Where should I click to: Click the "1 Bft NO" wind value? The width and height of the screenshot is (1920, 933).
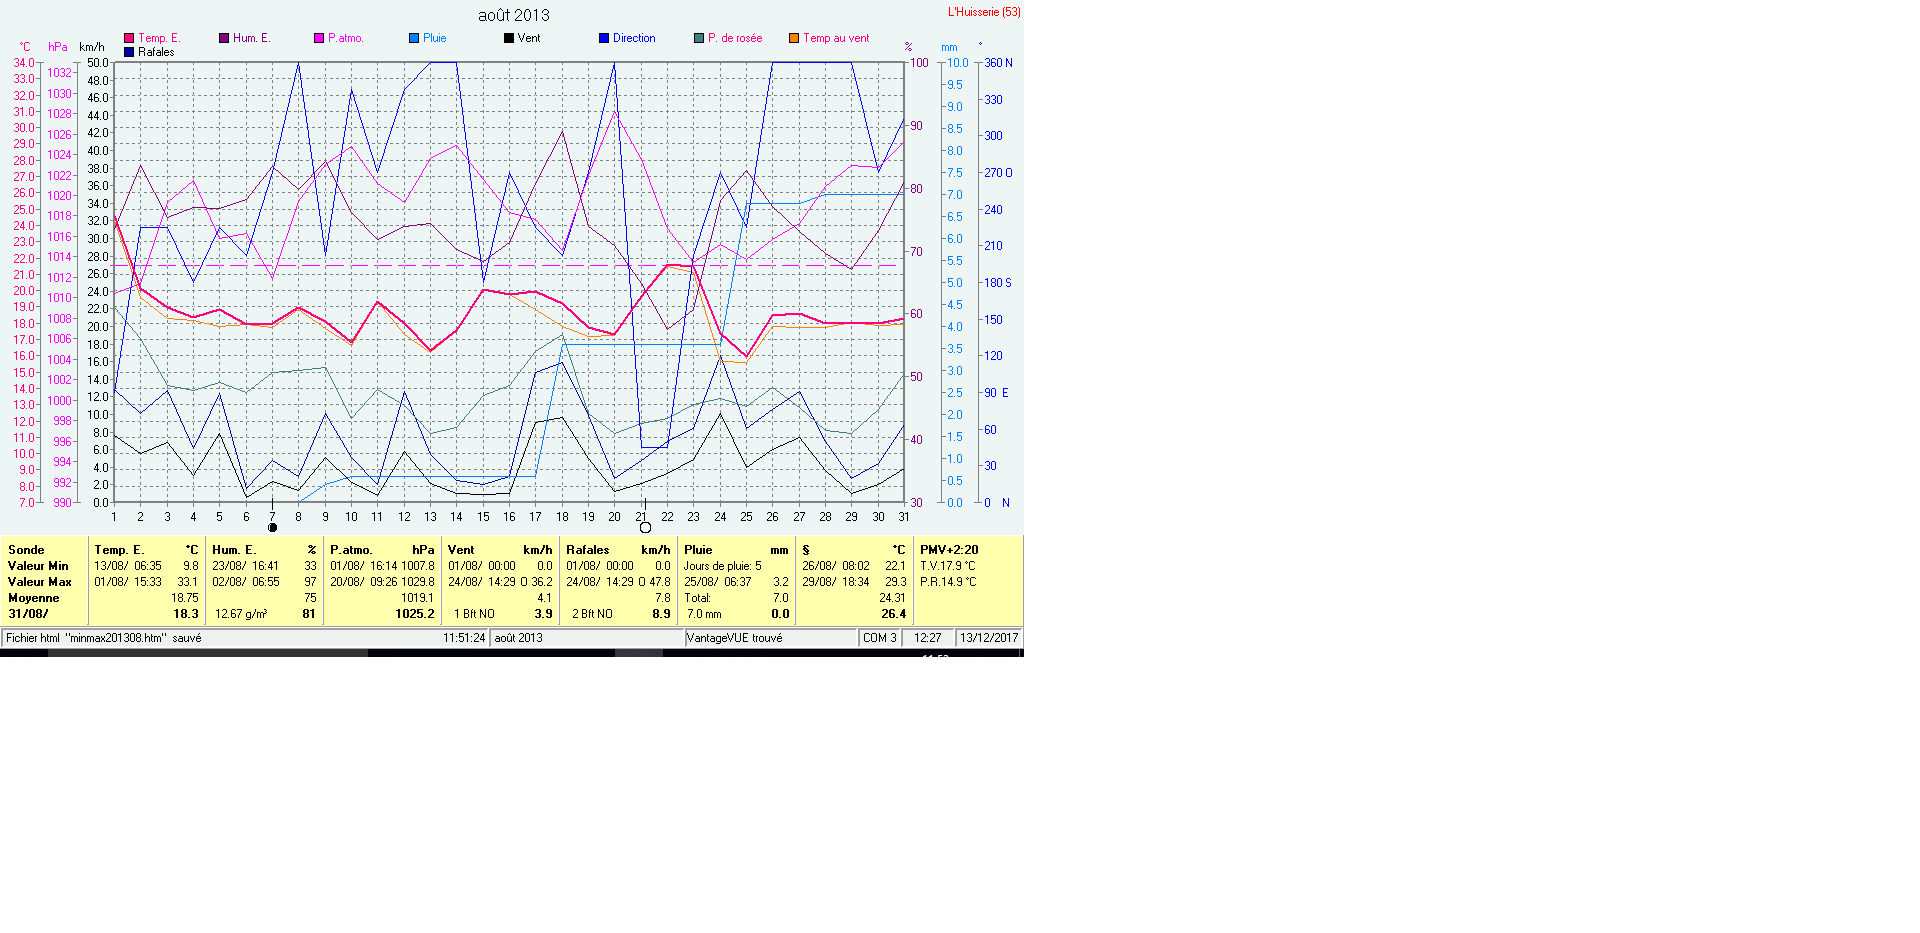(474, 614)
